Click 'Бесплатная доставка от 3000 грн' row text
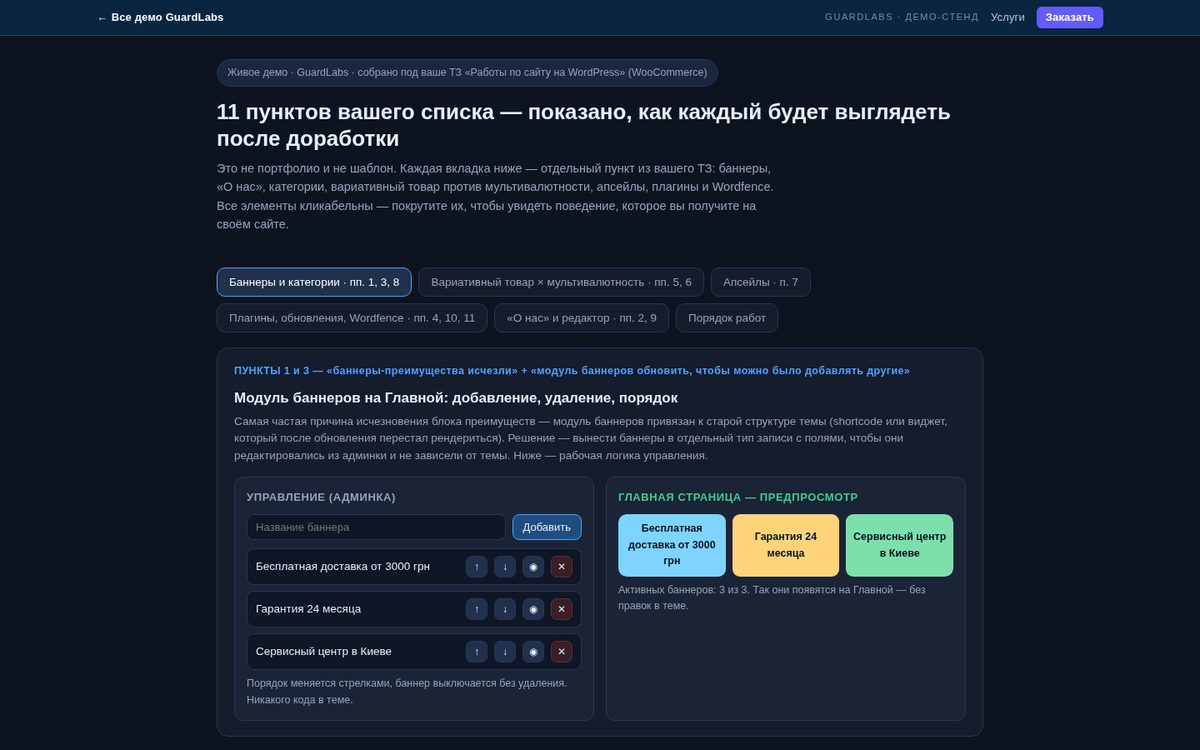This screenshot has width=1200, height=750. [343, 567]
